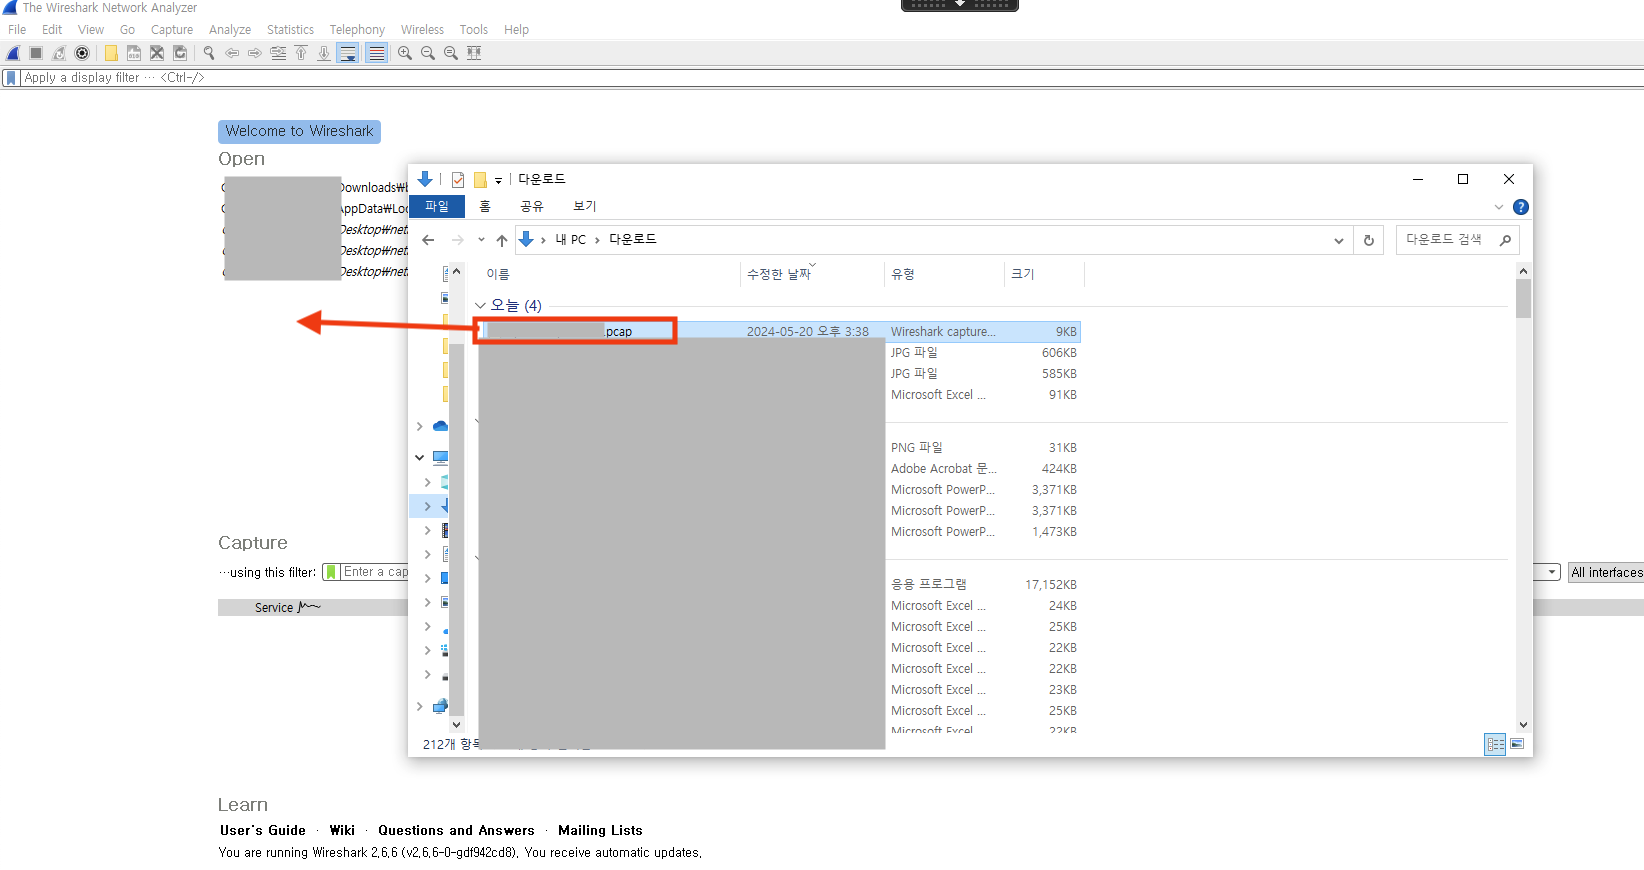
Task: Collapse the 오늘 (4) file group
Action: pyautogui.click(x=480, y=306)
